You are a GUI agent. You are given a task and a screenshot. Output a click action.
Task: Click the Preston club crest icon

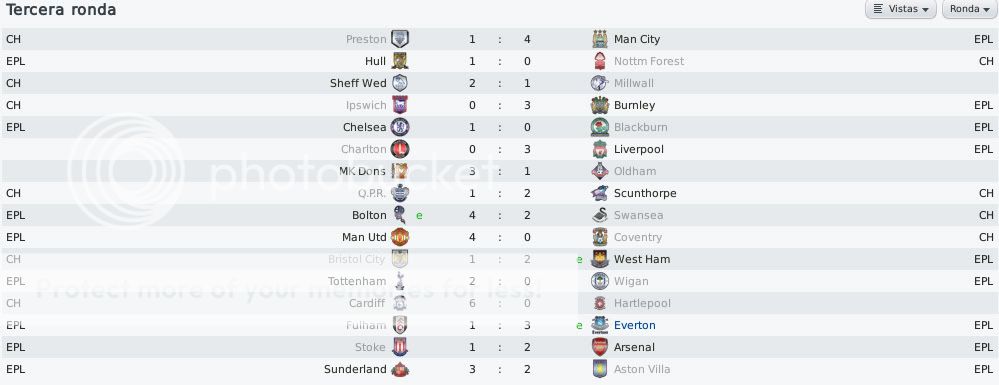click(x=399, y=39)
